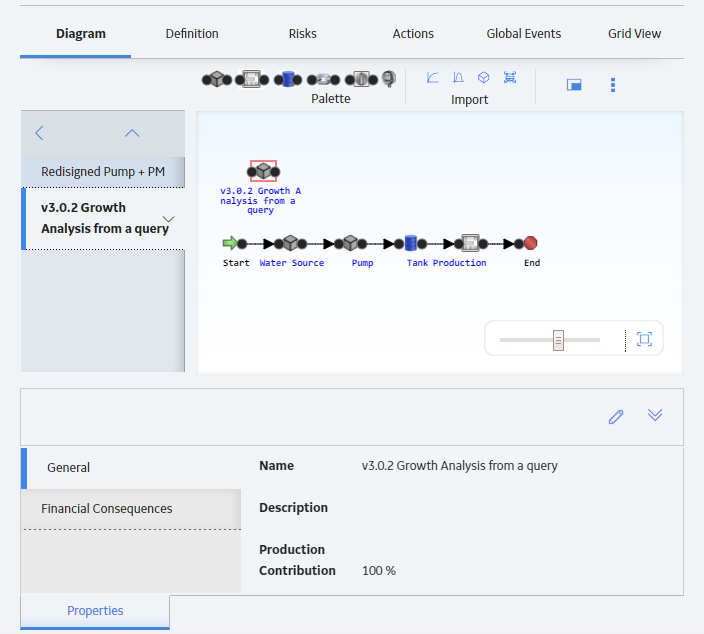Click the End label in diagram
The width and height of the screenshot is (704, 634).
532,263
